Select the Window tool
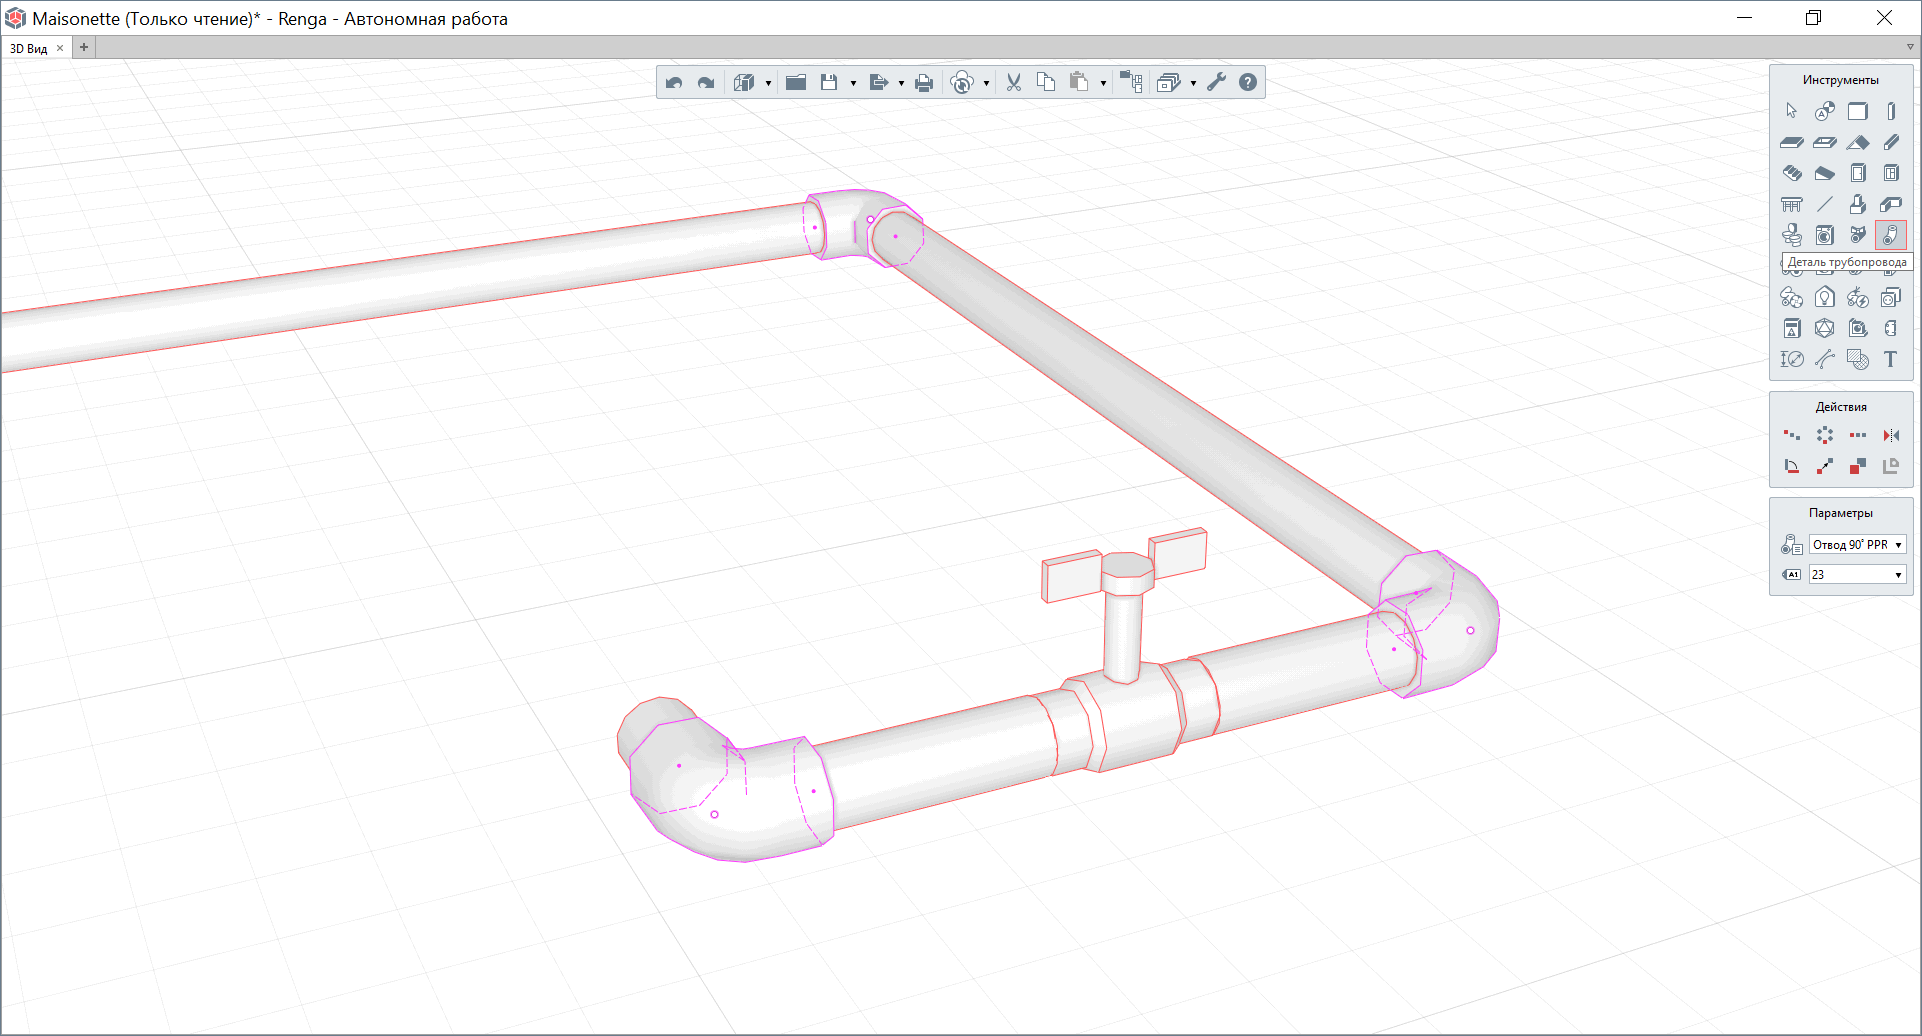The image size is (1922, 1036). point(1891,173)
